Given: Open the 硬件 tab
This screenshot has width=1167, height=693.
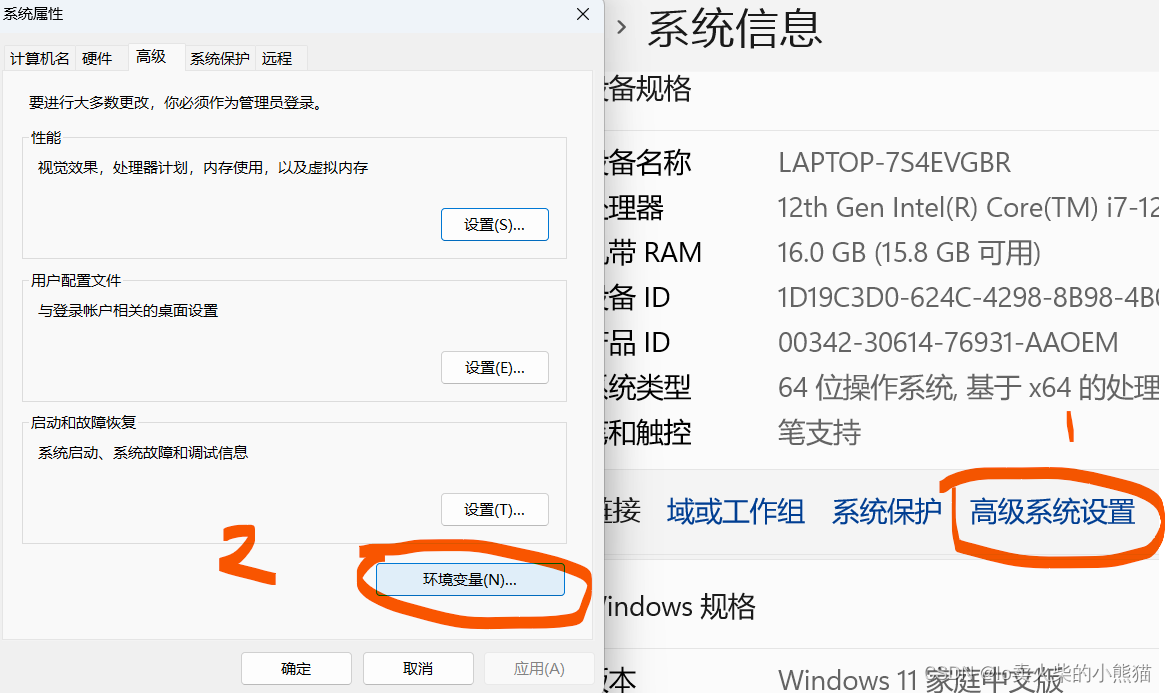Looking at the screenshot, I should [x=97, y=59].
